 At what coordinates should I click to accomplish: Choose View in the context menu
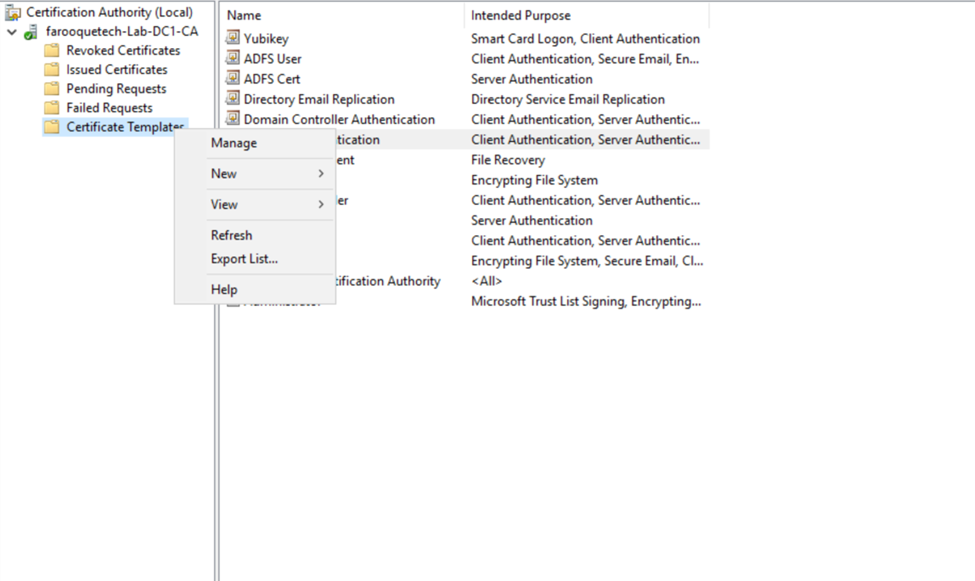coord(224,204)
